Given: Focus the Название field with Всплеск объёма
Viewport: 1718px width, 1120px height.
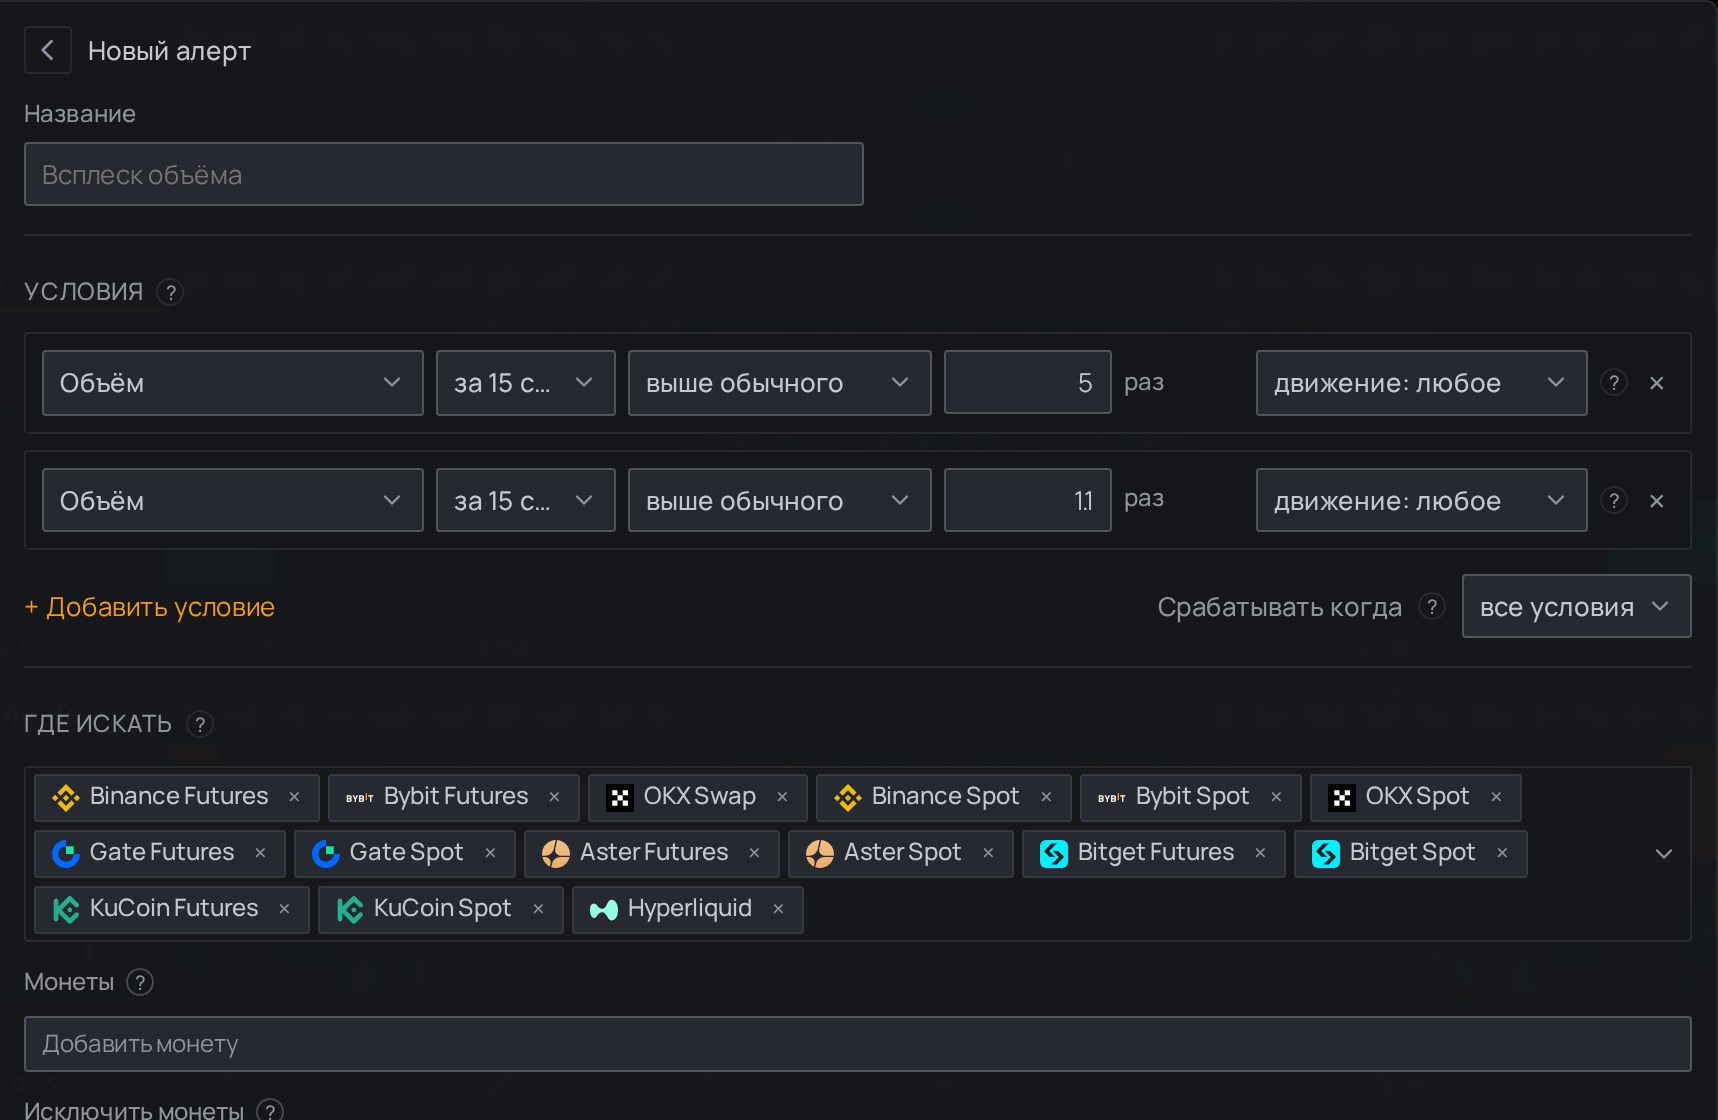Looking at the screenshot, I should (444, 174).
